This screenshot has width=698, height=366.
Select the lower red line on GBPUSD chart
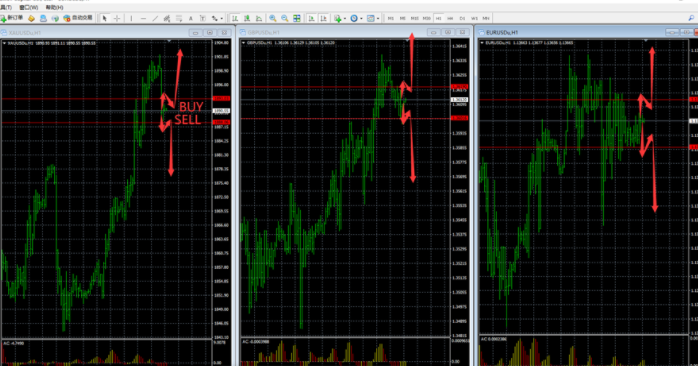coord(345,118)
